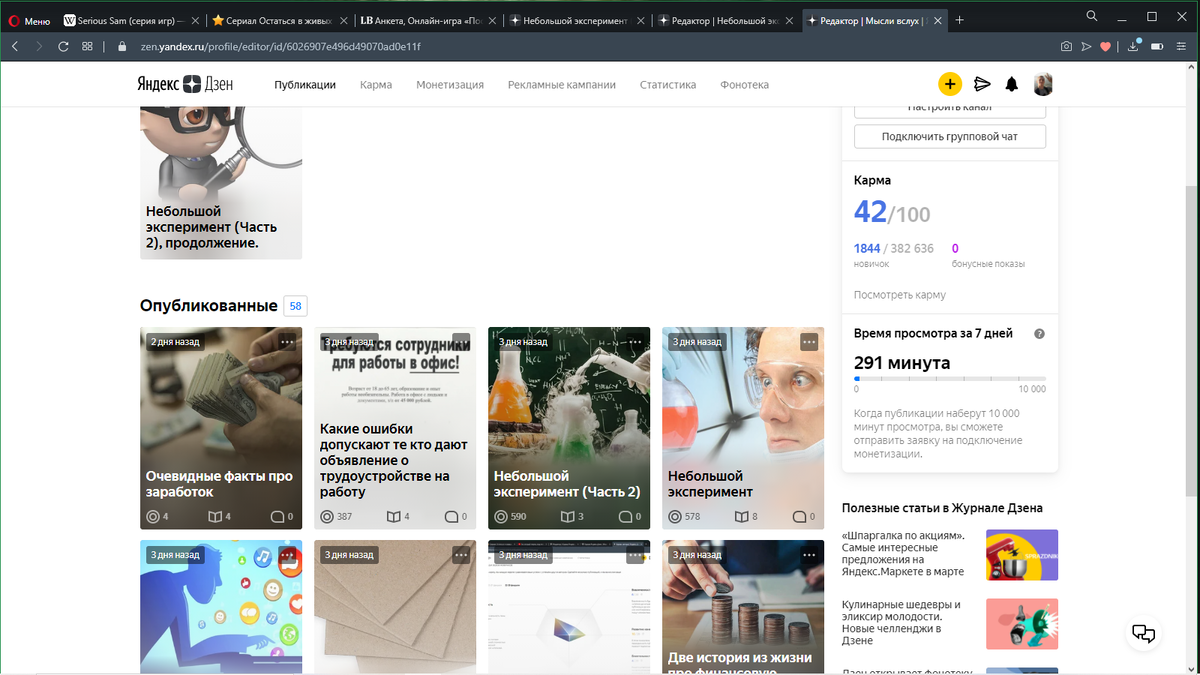Open the notifications bell
The width and height of the screenshot is (1200, 675).
click(1012, 85)
